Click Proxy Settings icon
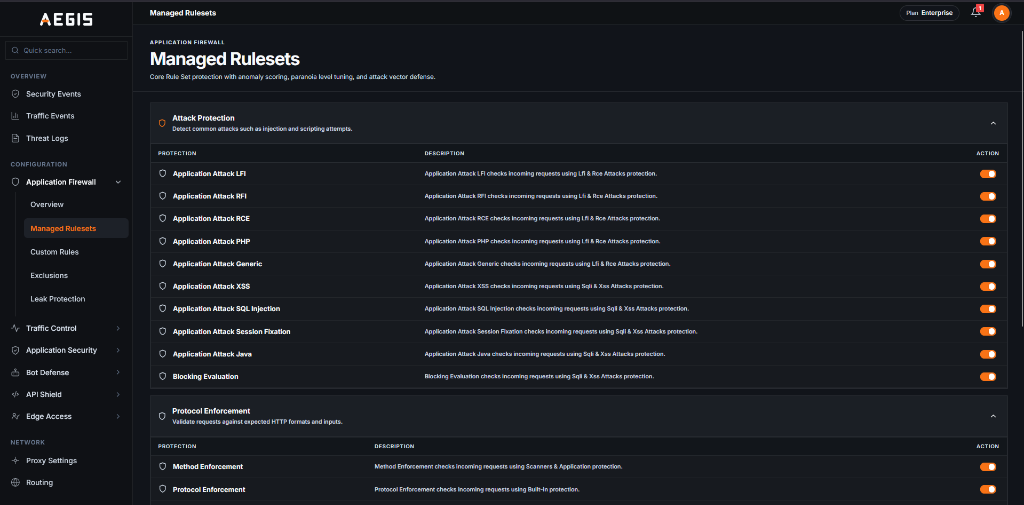The width and height of the screenshot is (1024, 505). 16,461
